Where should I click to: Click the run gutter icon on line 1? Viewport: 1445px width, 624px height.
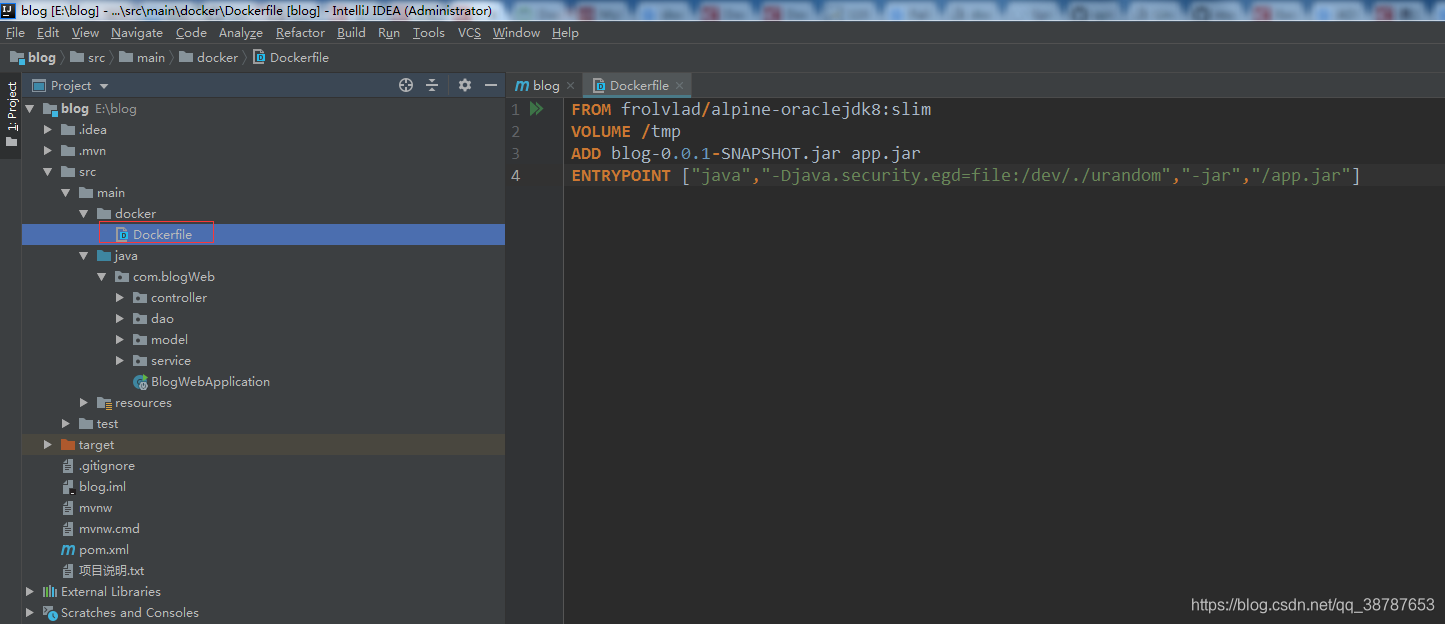537,109
